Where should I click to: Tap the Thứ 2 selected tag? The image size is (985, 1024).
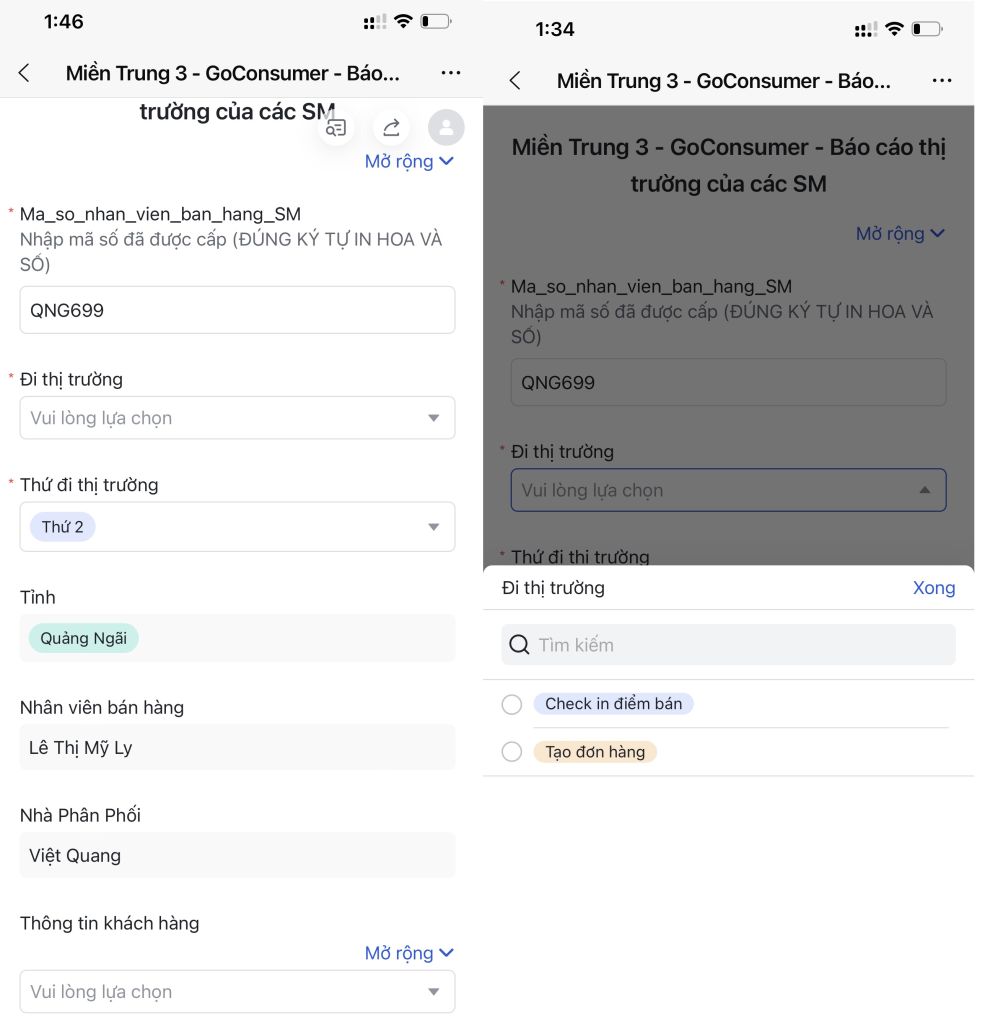(x=63, y=527)
